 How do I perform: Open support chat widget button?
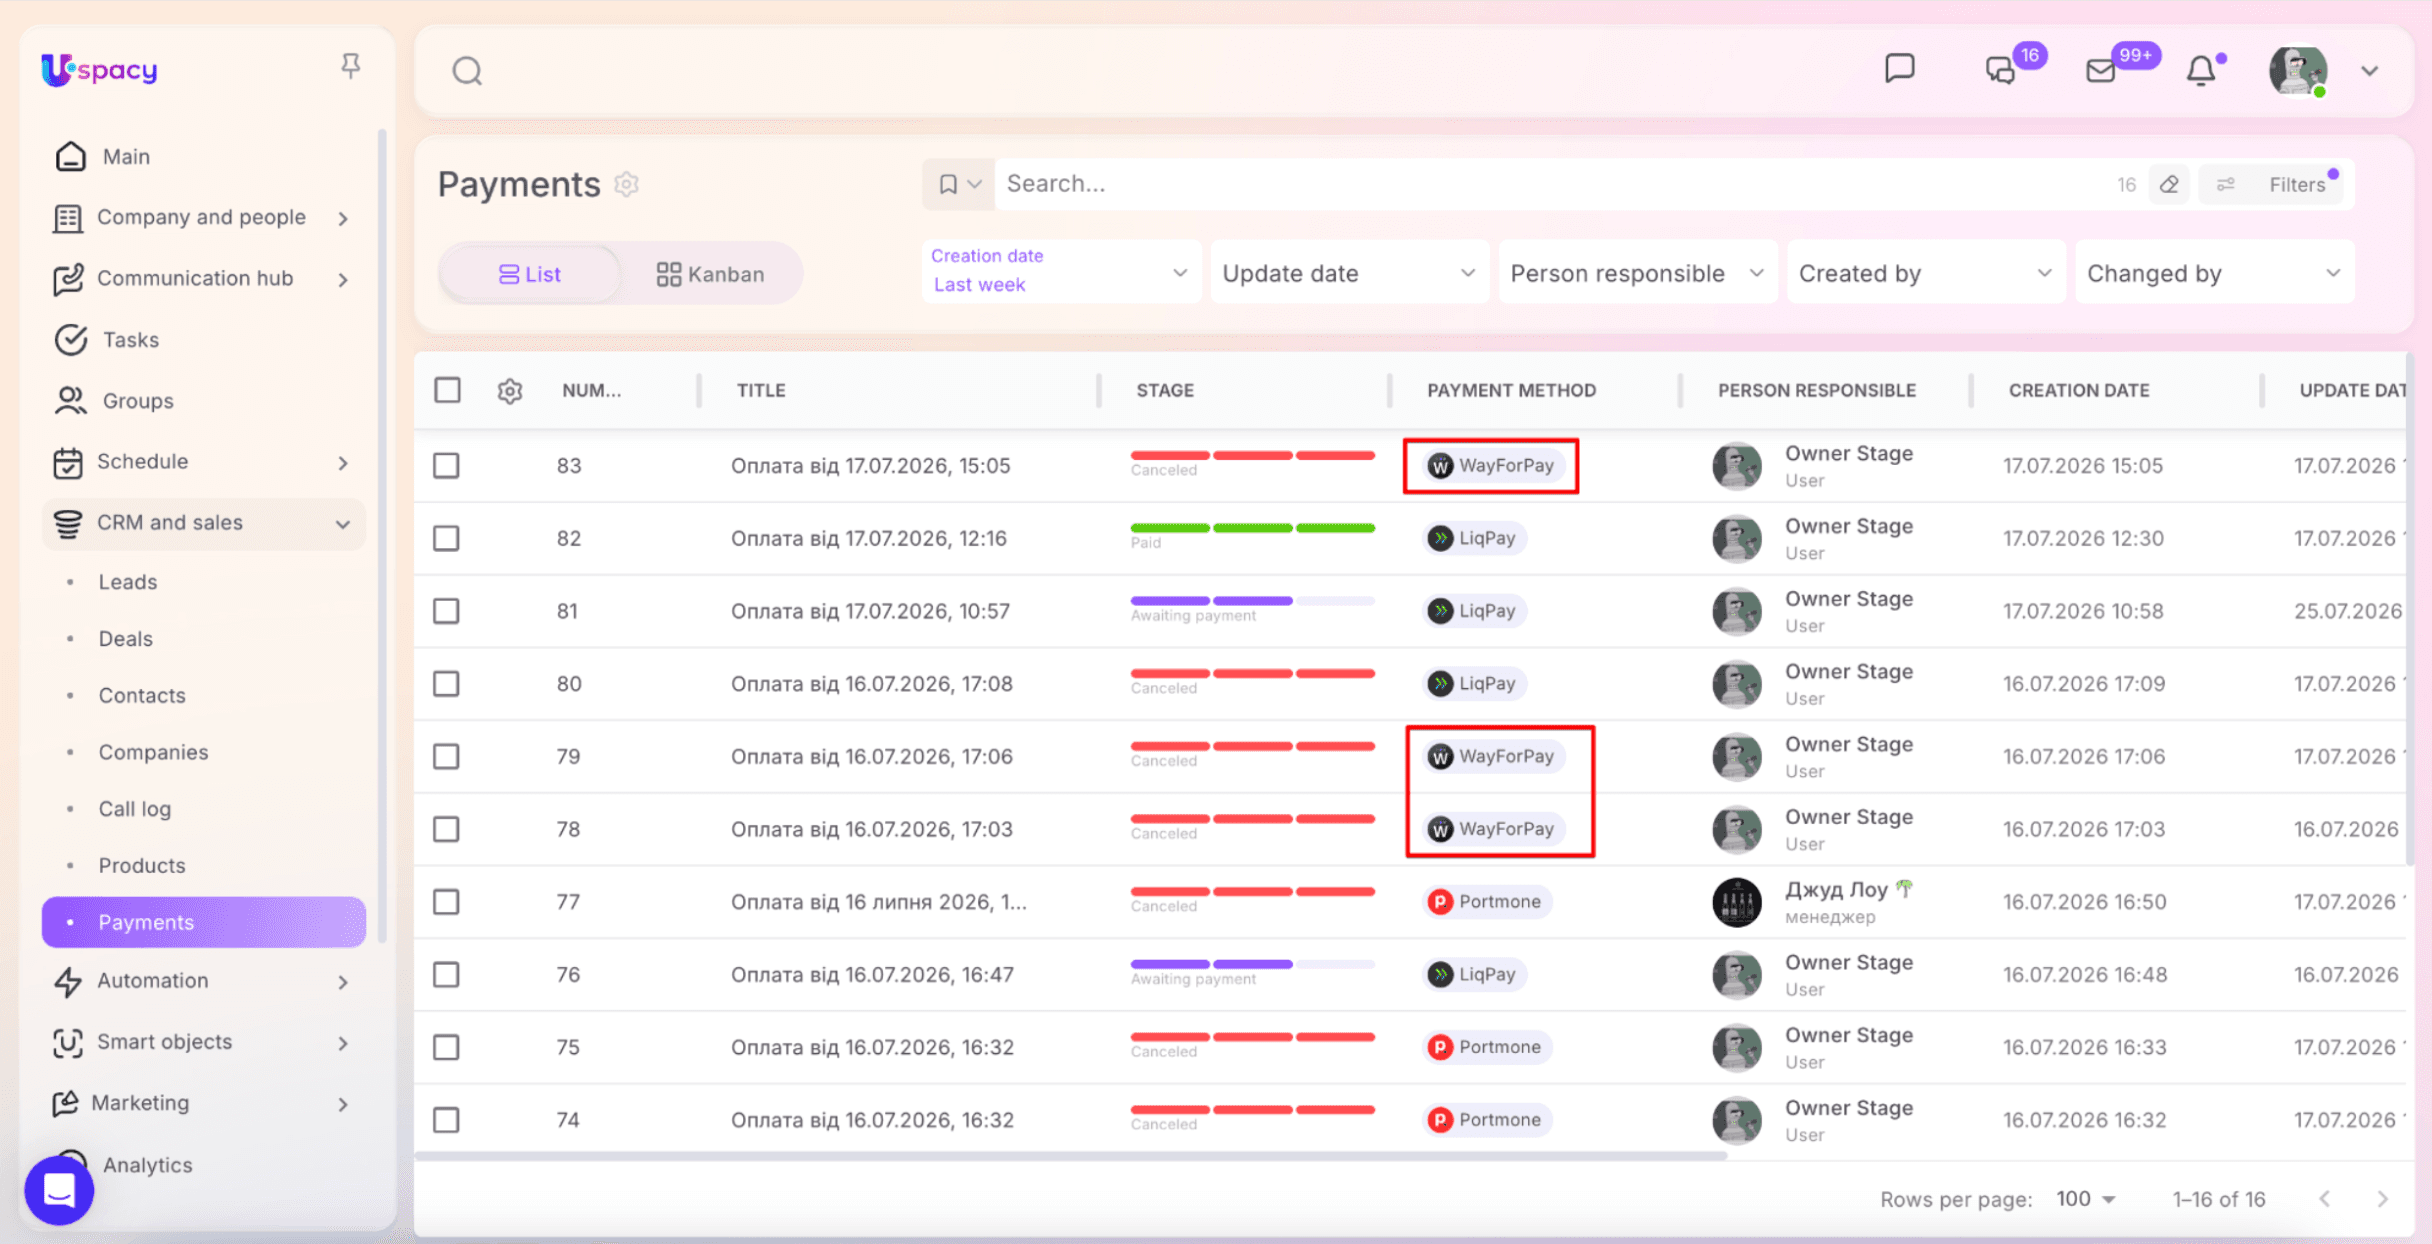coord(59,1190)
